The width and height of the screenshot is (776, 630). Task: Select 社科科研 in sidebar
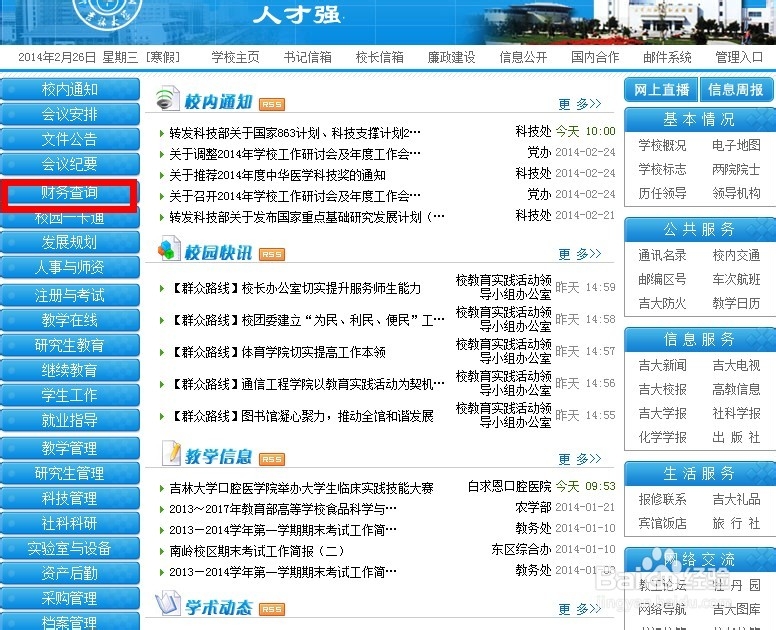[x=70, y=523]
